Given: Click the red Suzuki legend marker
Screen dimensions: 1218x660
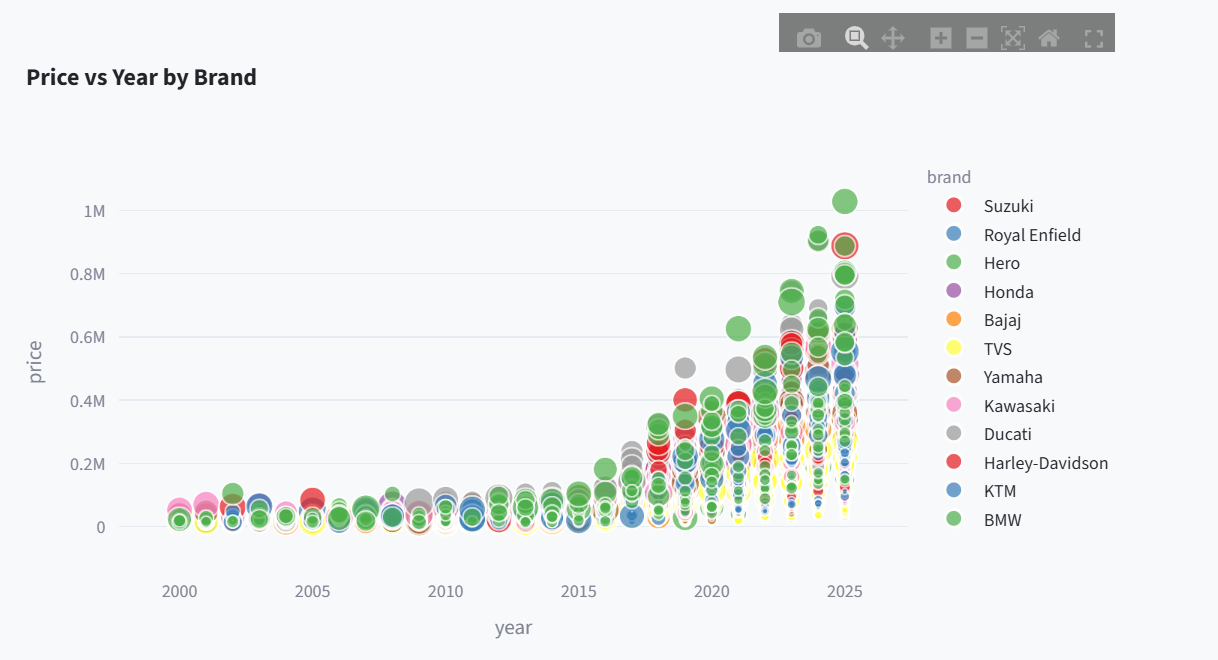Looking at the screenshot, I should [x=954, y=206].
